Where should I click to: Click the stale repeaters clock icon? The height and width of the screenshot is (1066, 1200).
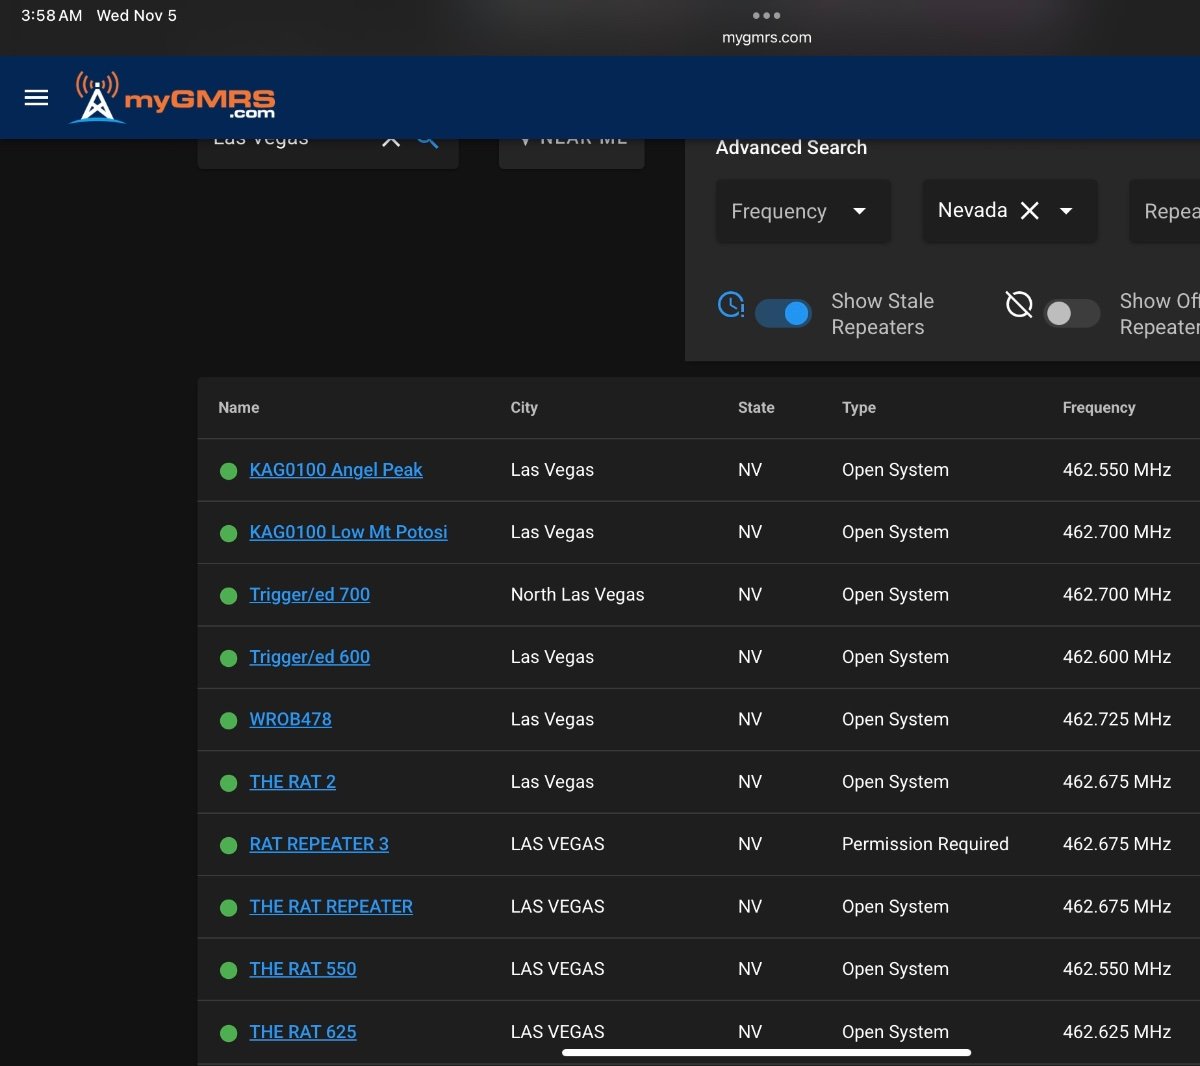(x=731, y=304)
